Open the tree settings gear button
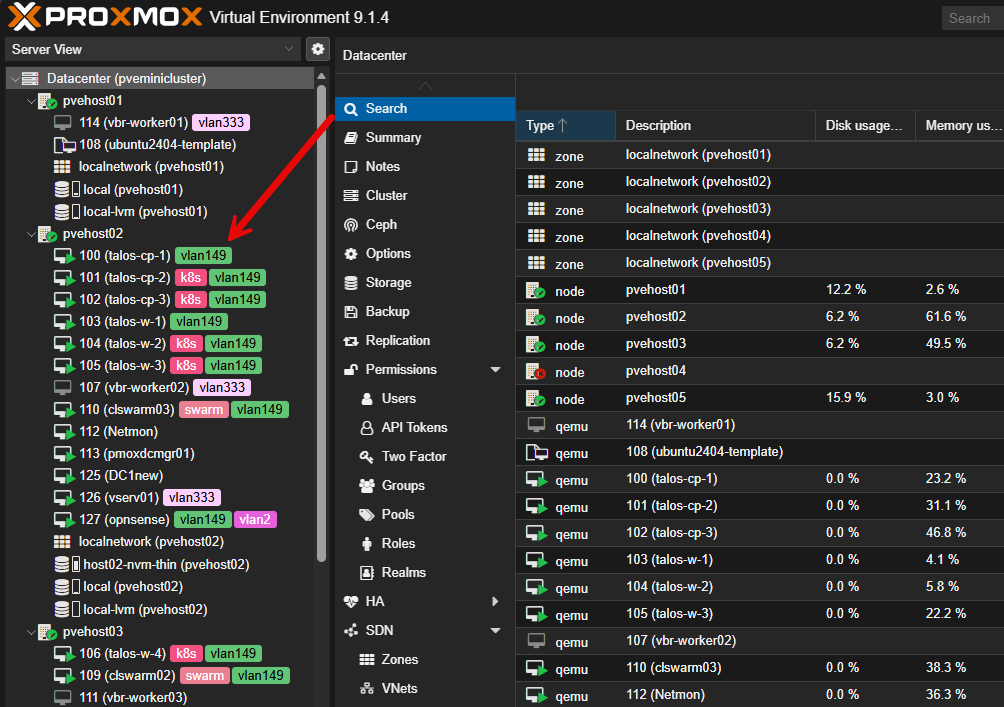 318,49
